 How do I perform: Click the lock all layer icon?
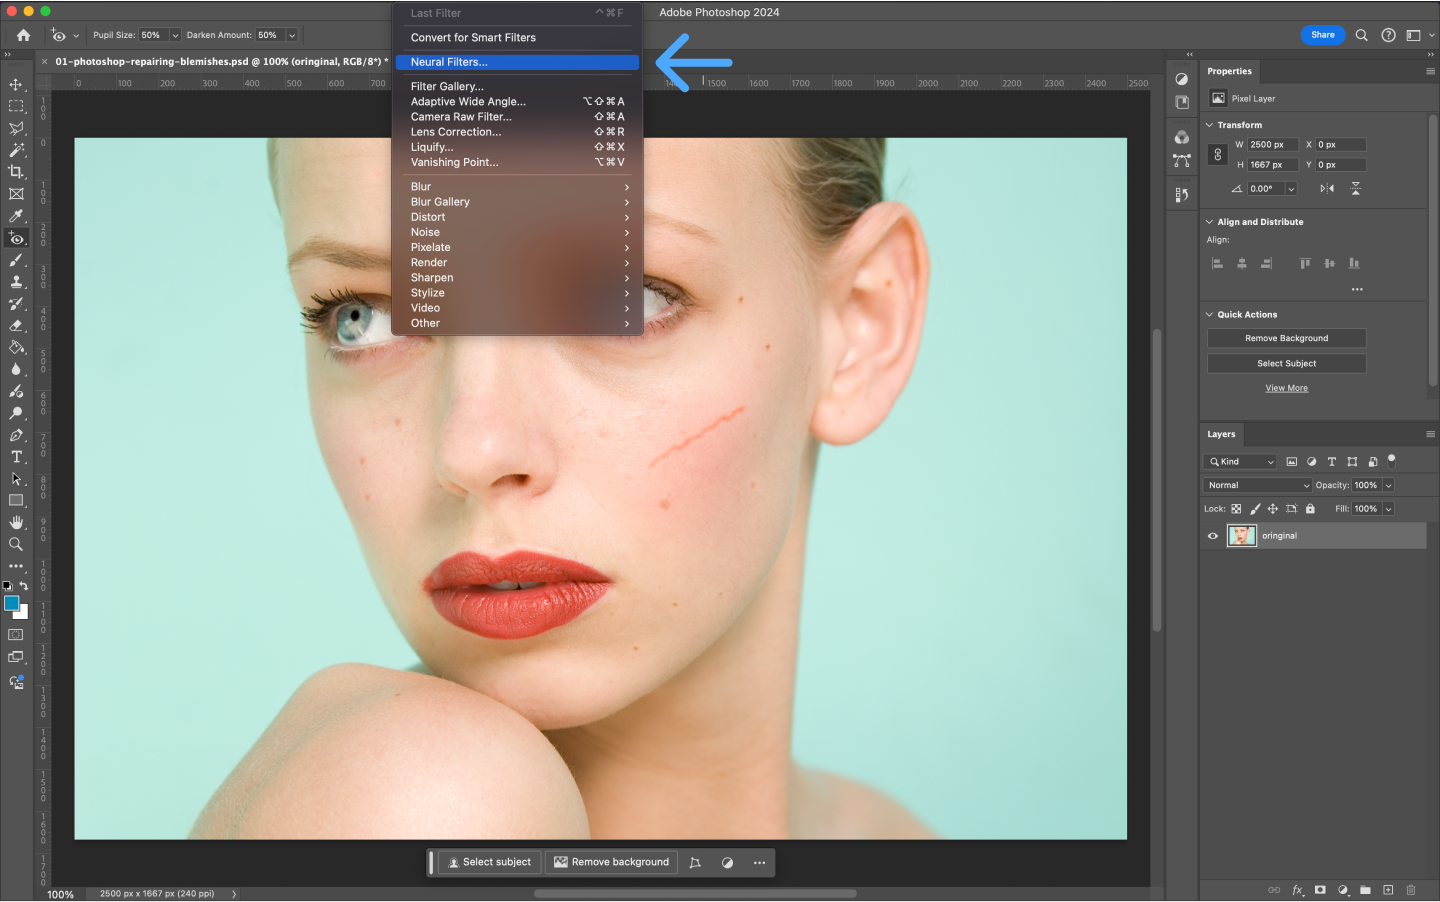tap(1310, 509)
